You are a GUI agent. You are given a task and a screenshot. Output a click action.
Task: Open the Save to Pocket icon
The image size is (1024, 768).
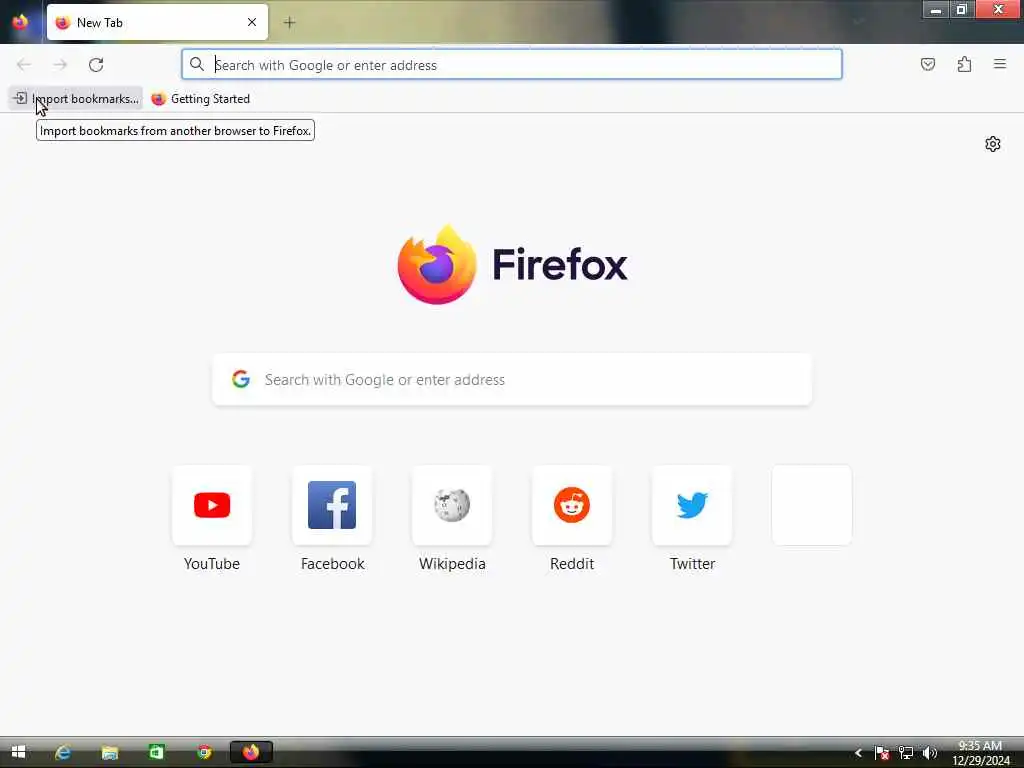[927, 64]
